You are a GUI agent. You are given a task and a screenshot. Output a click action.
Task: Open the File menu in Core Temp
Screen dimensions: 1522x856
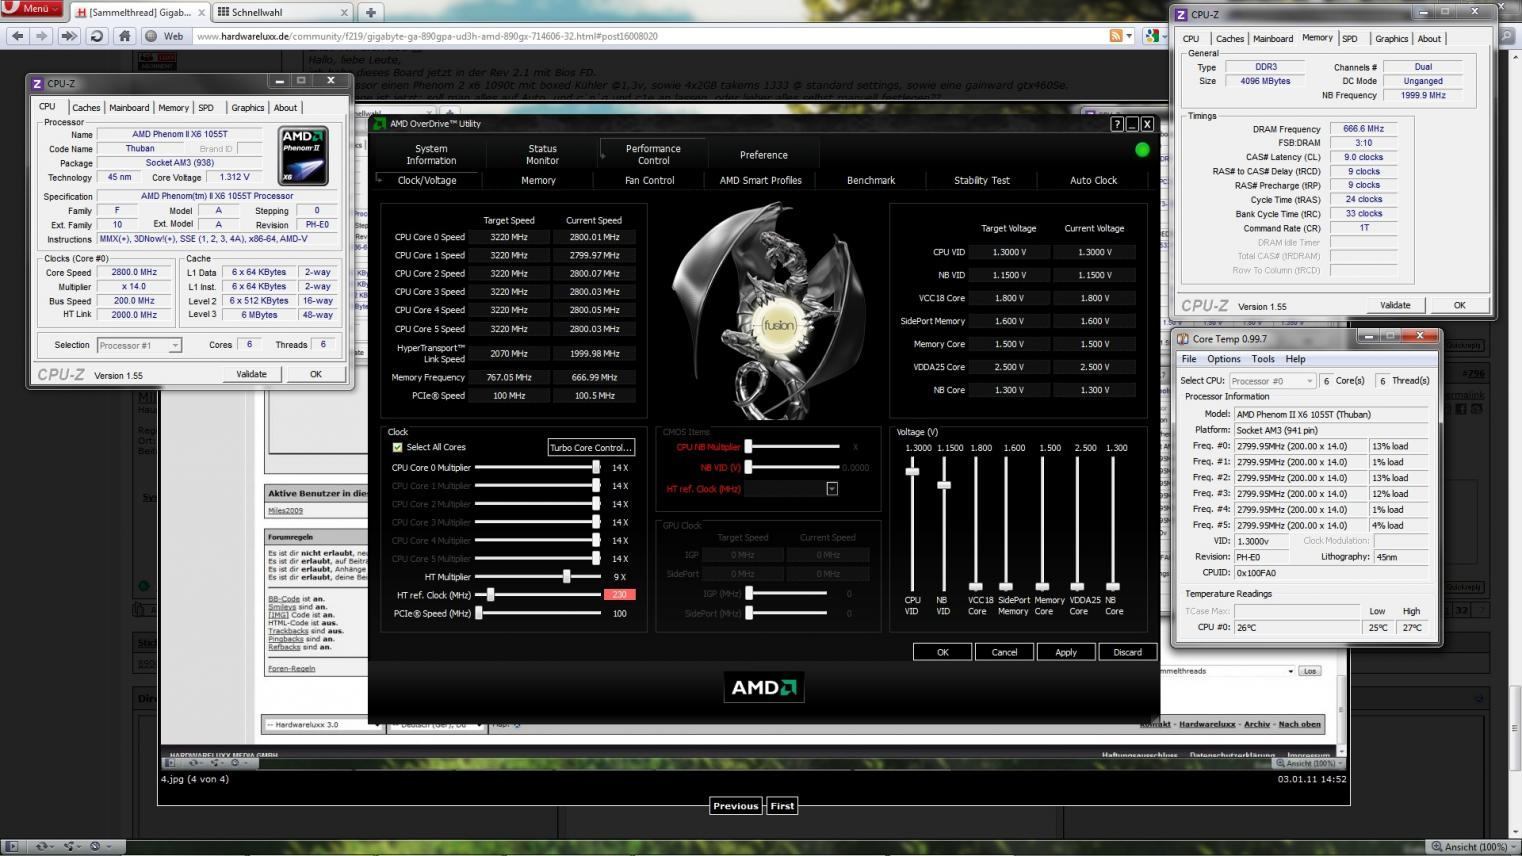1189,359
